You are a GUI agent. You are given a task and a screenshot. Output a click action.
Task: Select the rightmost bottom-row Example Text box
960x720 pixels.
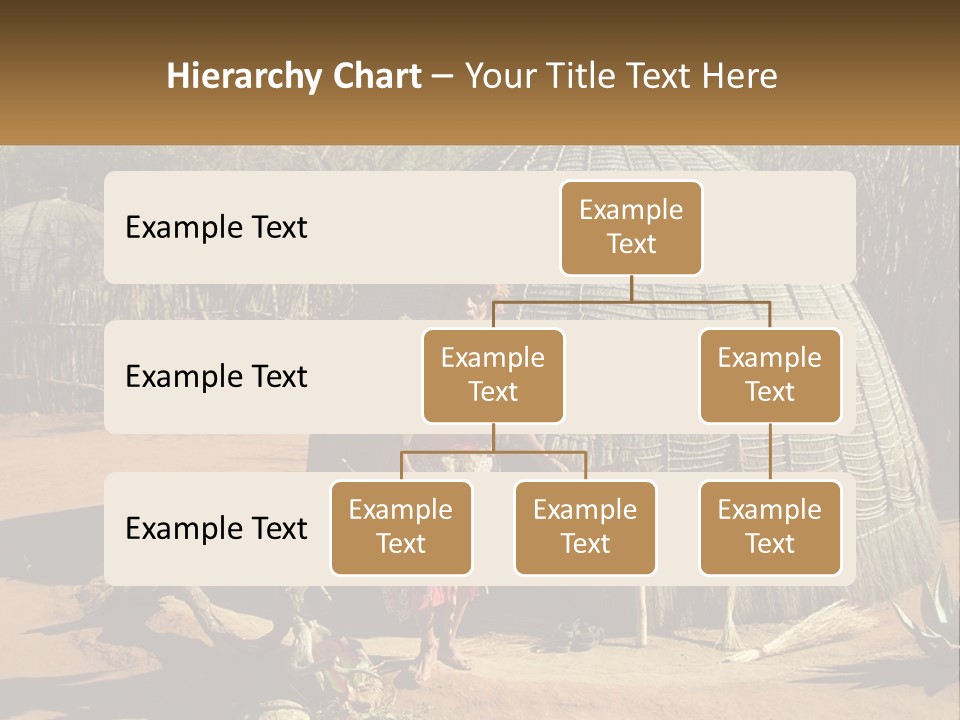tap(770, 528)
